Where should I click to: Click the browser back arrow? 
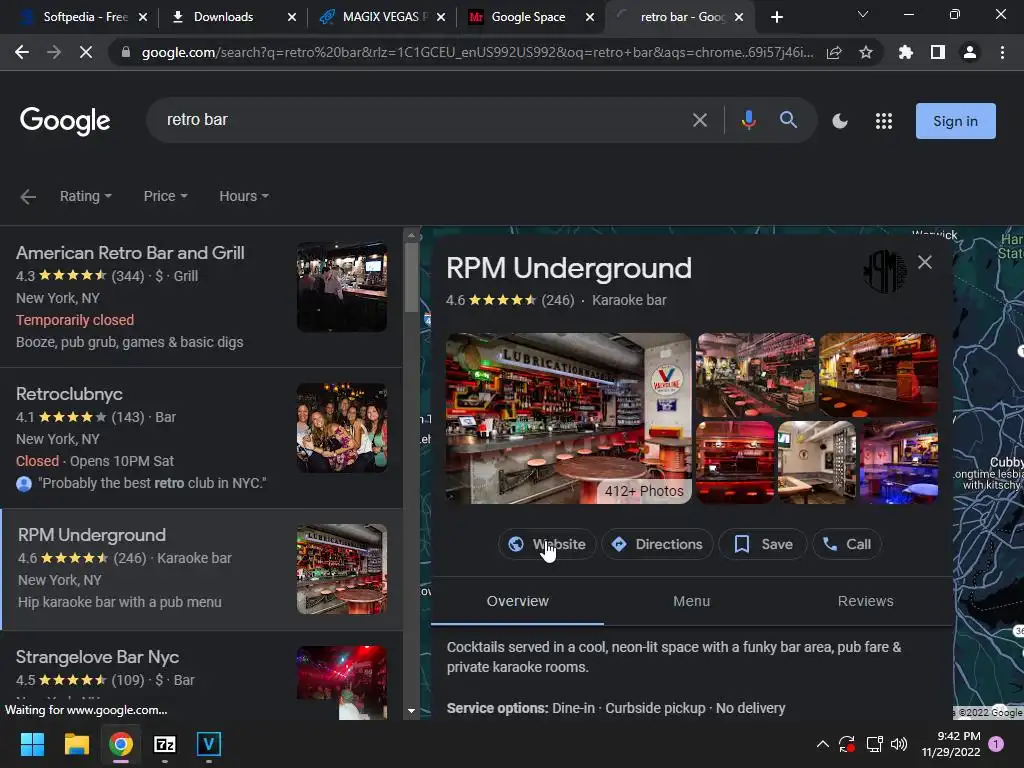tap(22, 52)
